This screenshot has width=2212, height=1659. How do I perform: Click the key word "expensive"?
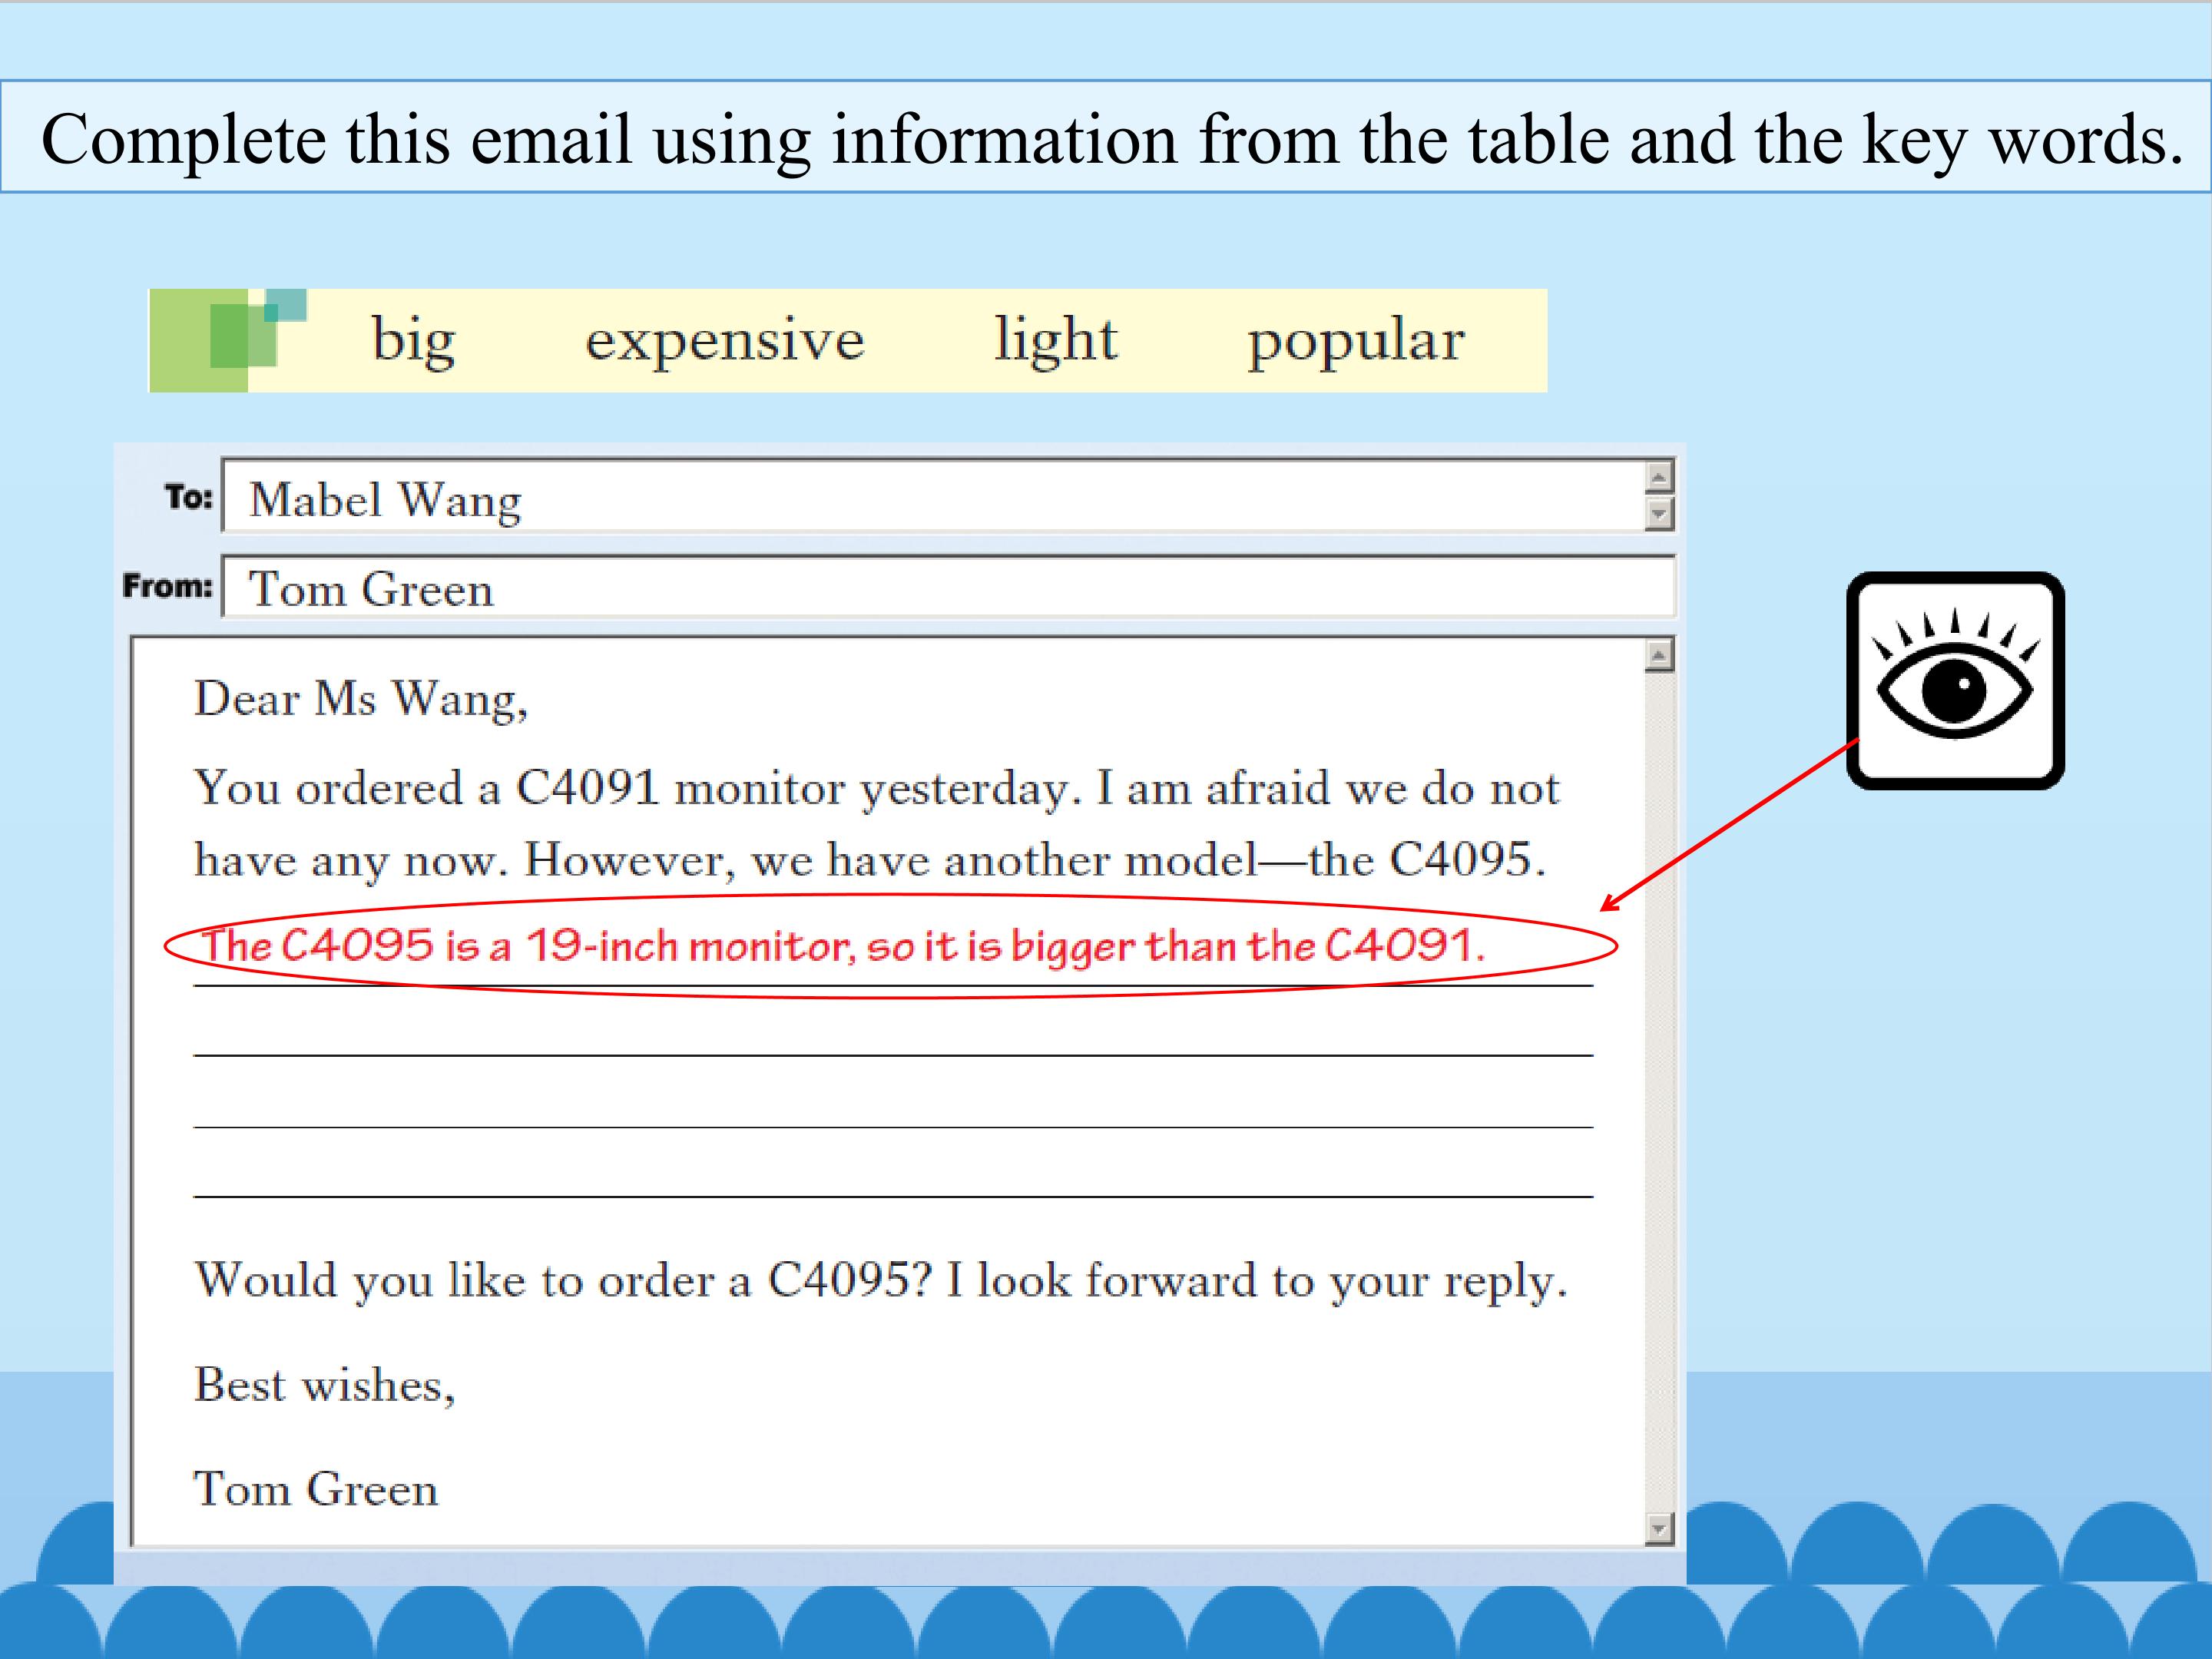(724, 341)
